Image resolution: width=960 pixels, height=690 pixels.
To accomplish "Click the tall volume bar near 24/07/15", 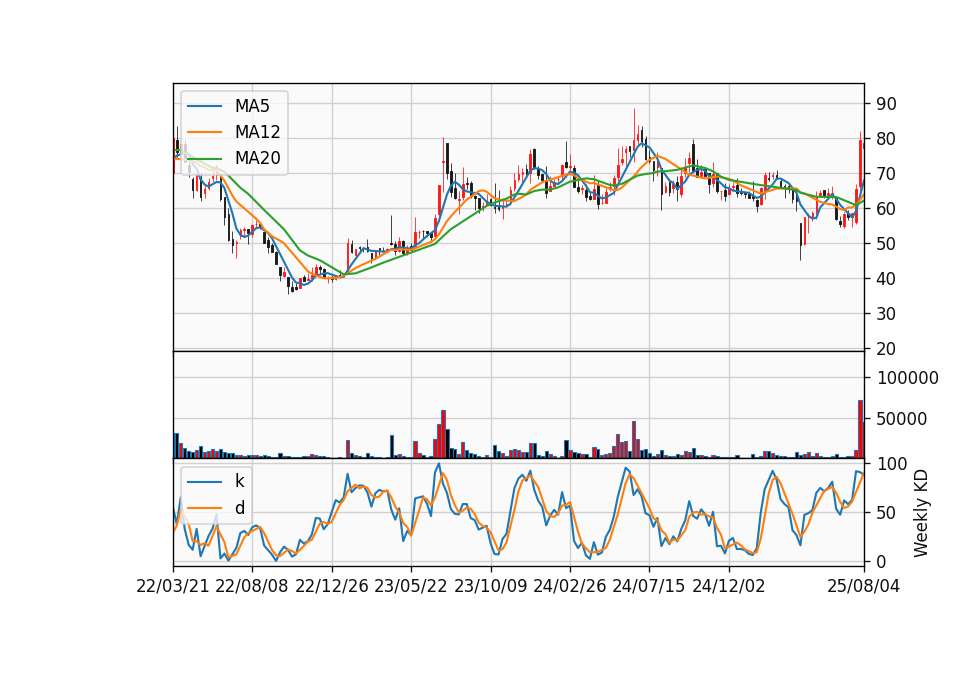I will [634, 440].
